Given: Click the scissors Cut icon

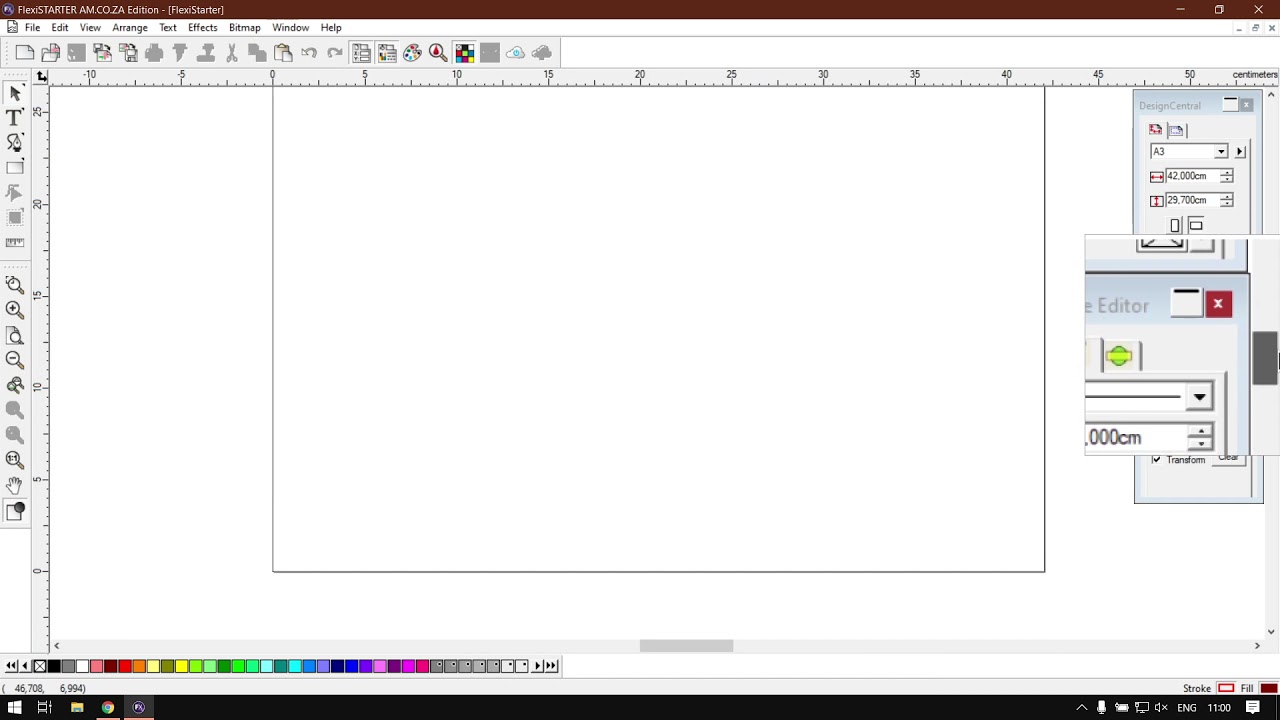Looking at the screenshot, I should click(x=232, y=53).
